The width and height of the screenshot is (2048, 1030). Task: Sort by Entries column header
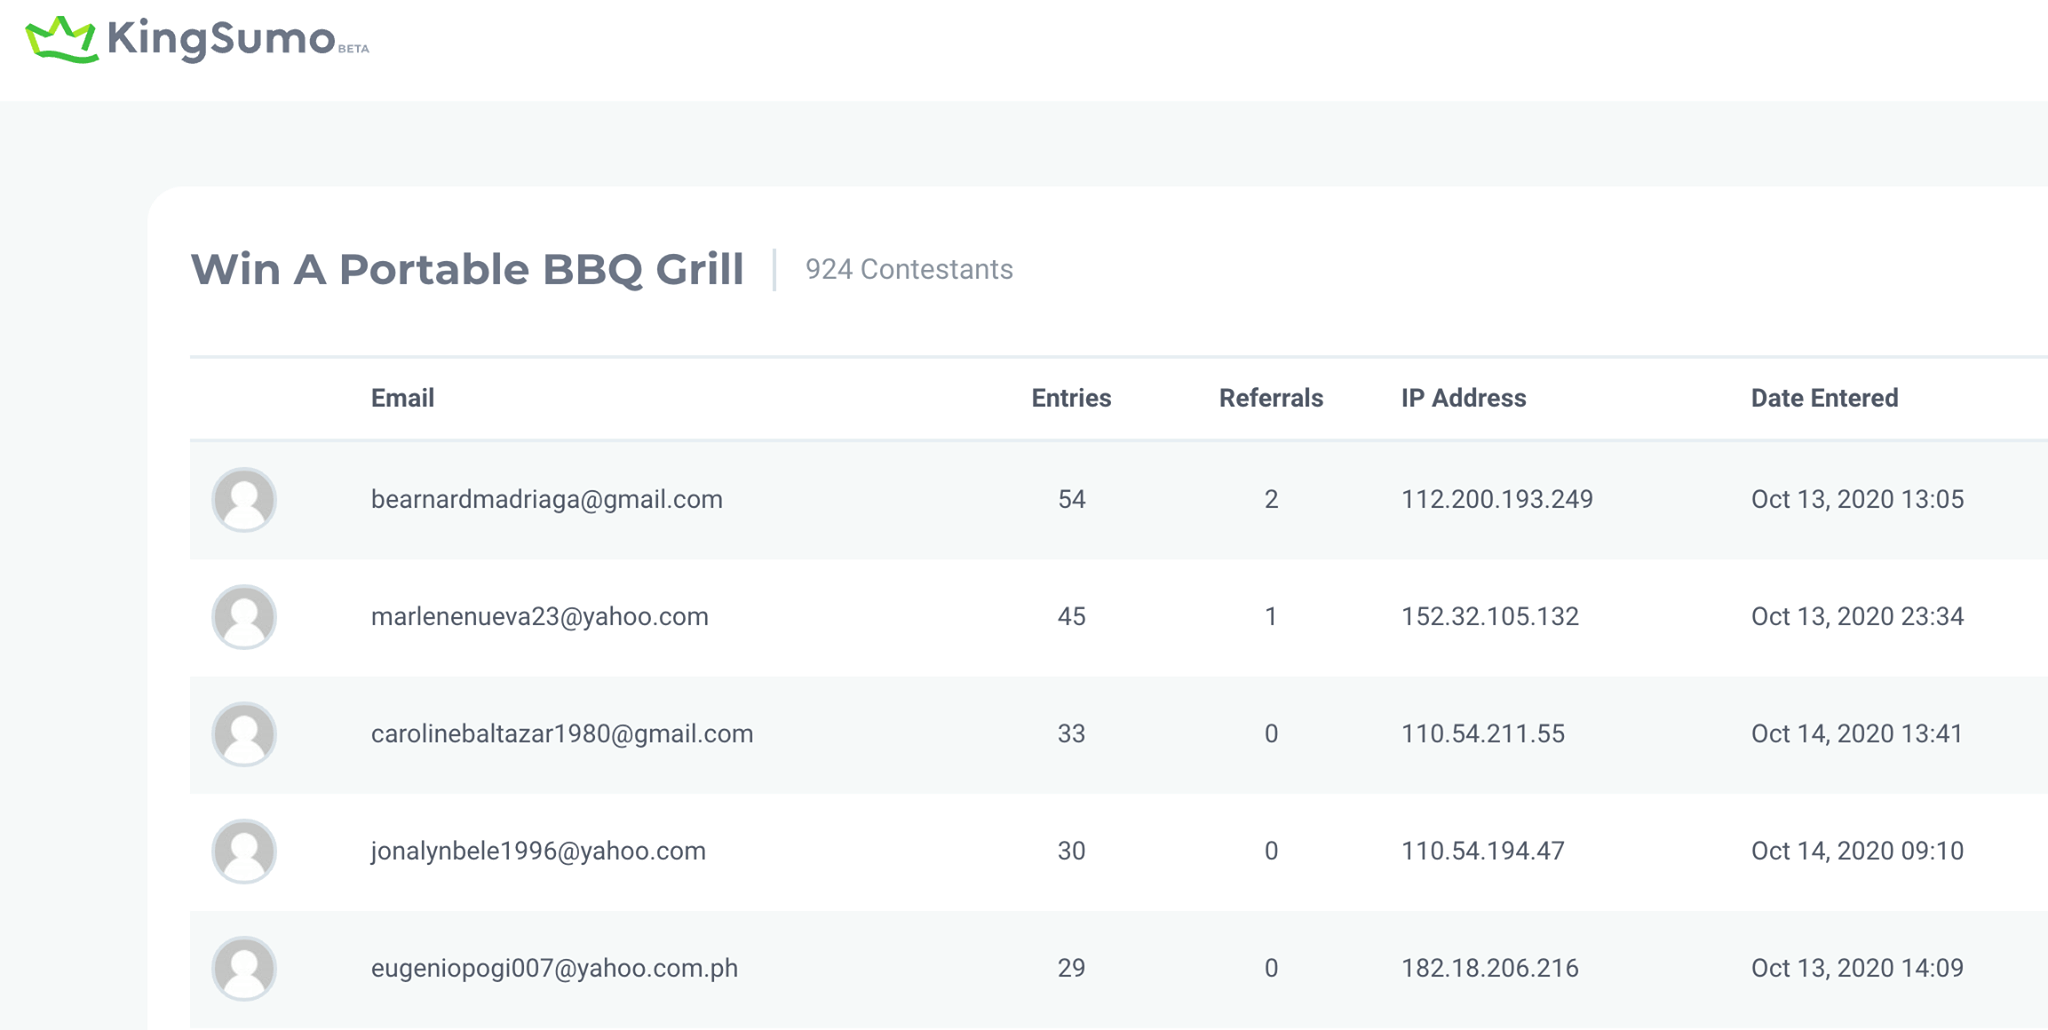click(x=1071, y=398)
